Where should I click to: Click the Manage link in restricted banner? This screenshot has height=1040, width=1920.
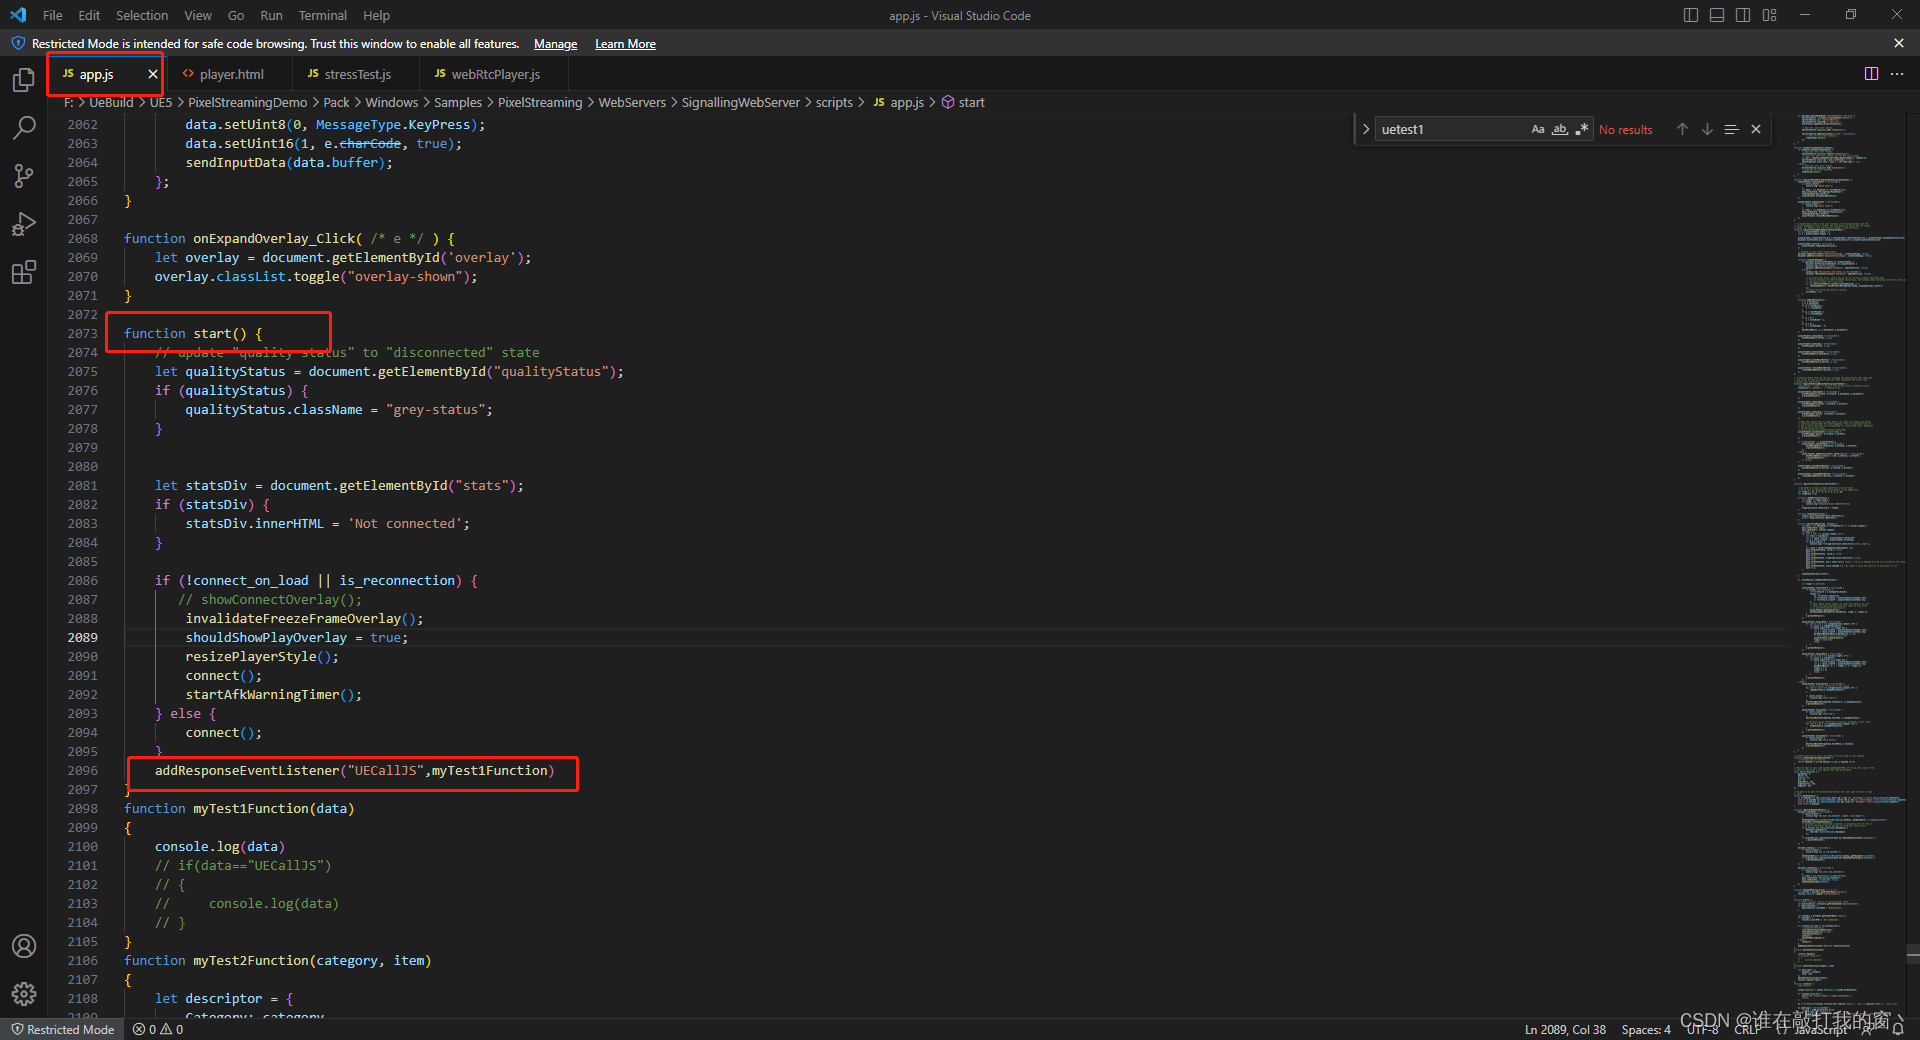click(x=555, y=44)
